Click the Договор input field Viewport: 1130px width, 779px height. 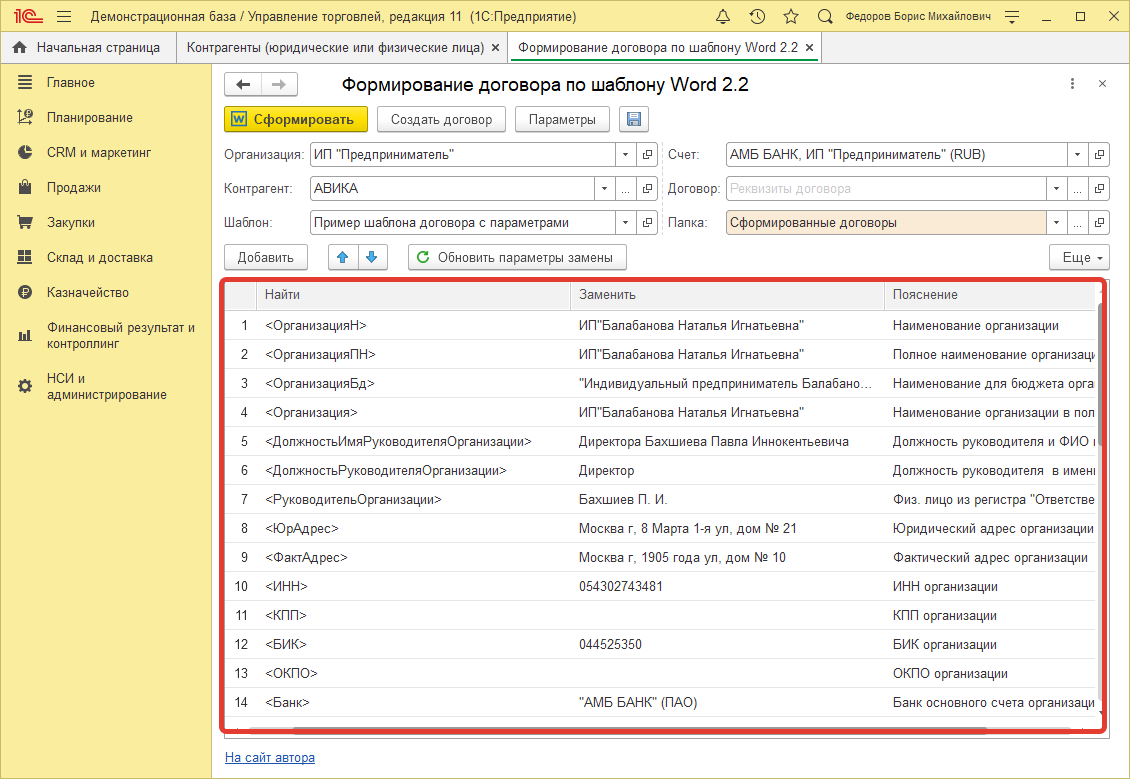point(885,188)
